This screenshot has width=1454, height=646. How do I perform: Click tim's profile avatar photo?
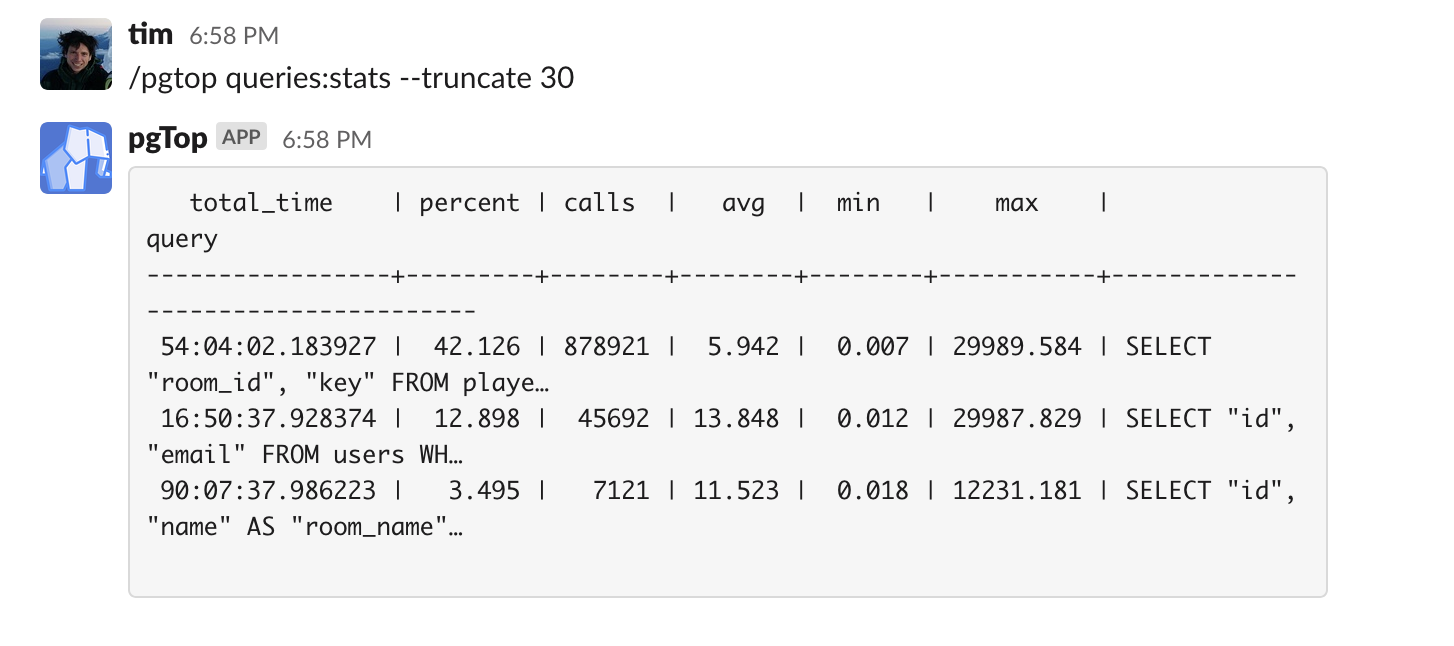coord(75,54)
